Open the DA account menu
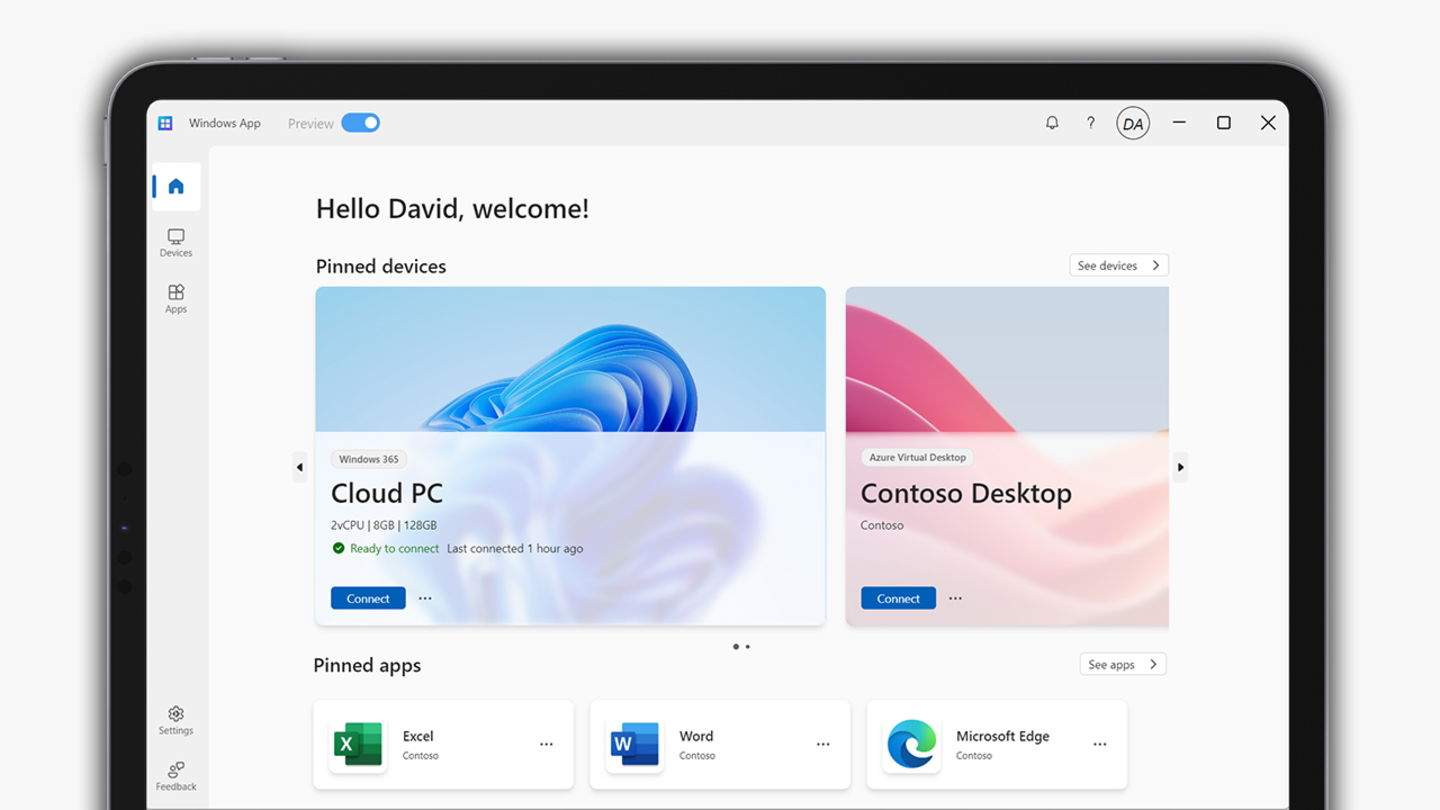This screenshot has width=1440, height=810. pyautogui.click(x=1133, y=122)
